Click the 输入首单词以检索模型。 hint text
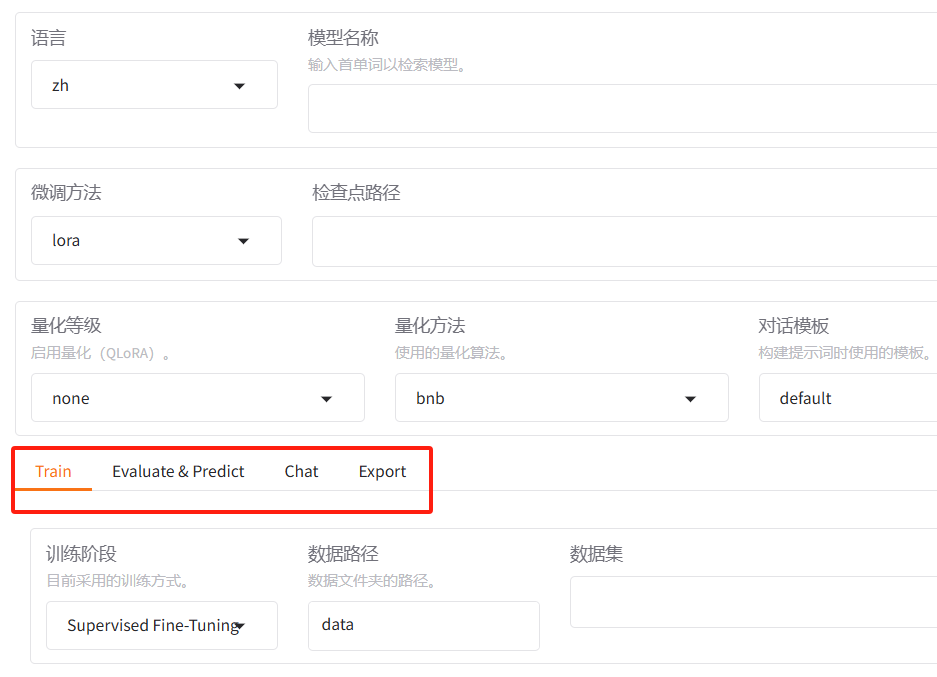The height and width of the screenshot is (677, 937). click(x=387, y=65)
